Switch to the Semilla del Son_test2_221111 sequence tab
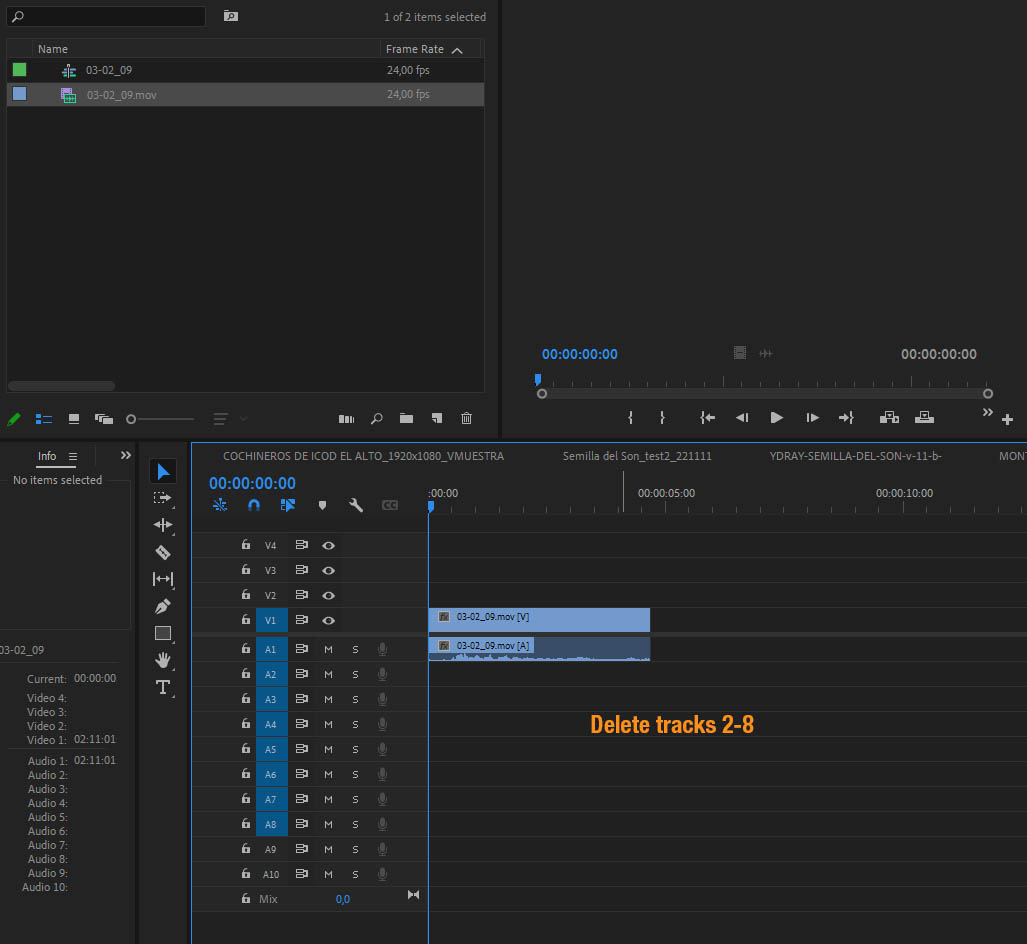Image resolution: width=1027 pixels, height=944 pixels. pyautogui.click(x=636, y=455)
